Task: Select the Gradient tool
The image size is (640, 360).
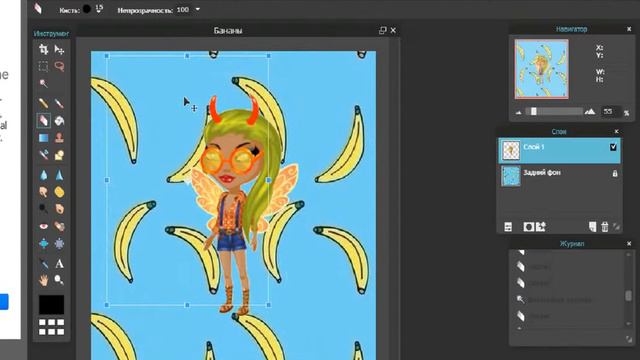Action: pyautogui.click(x=43, y=138)
